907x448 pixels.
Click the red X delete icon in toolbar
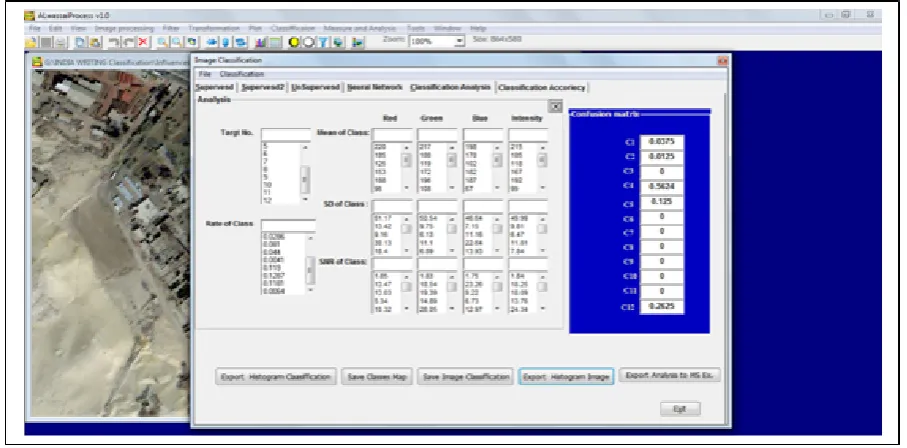pyautogui.click(x=142, y=42)
